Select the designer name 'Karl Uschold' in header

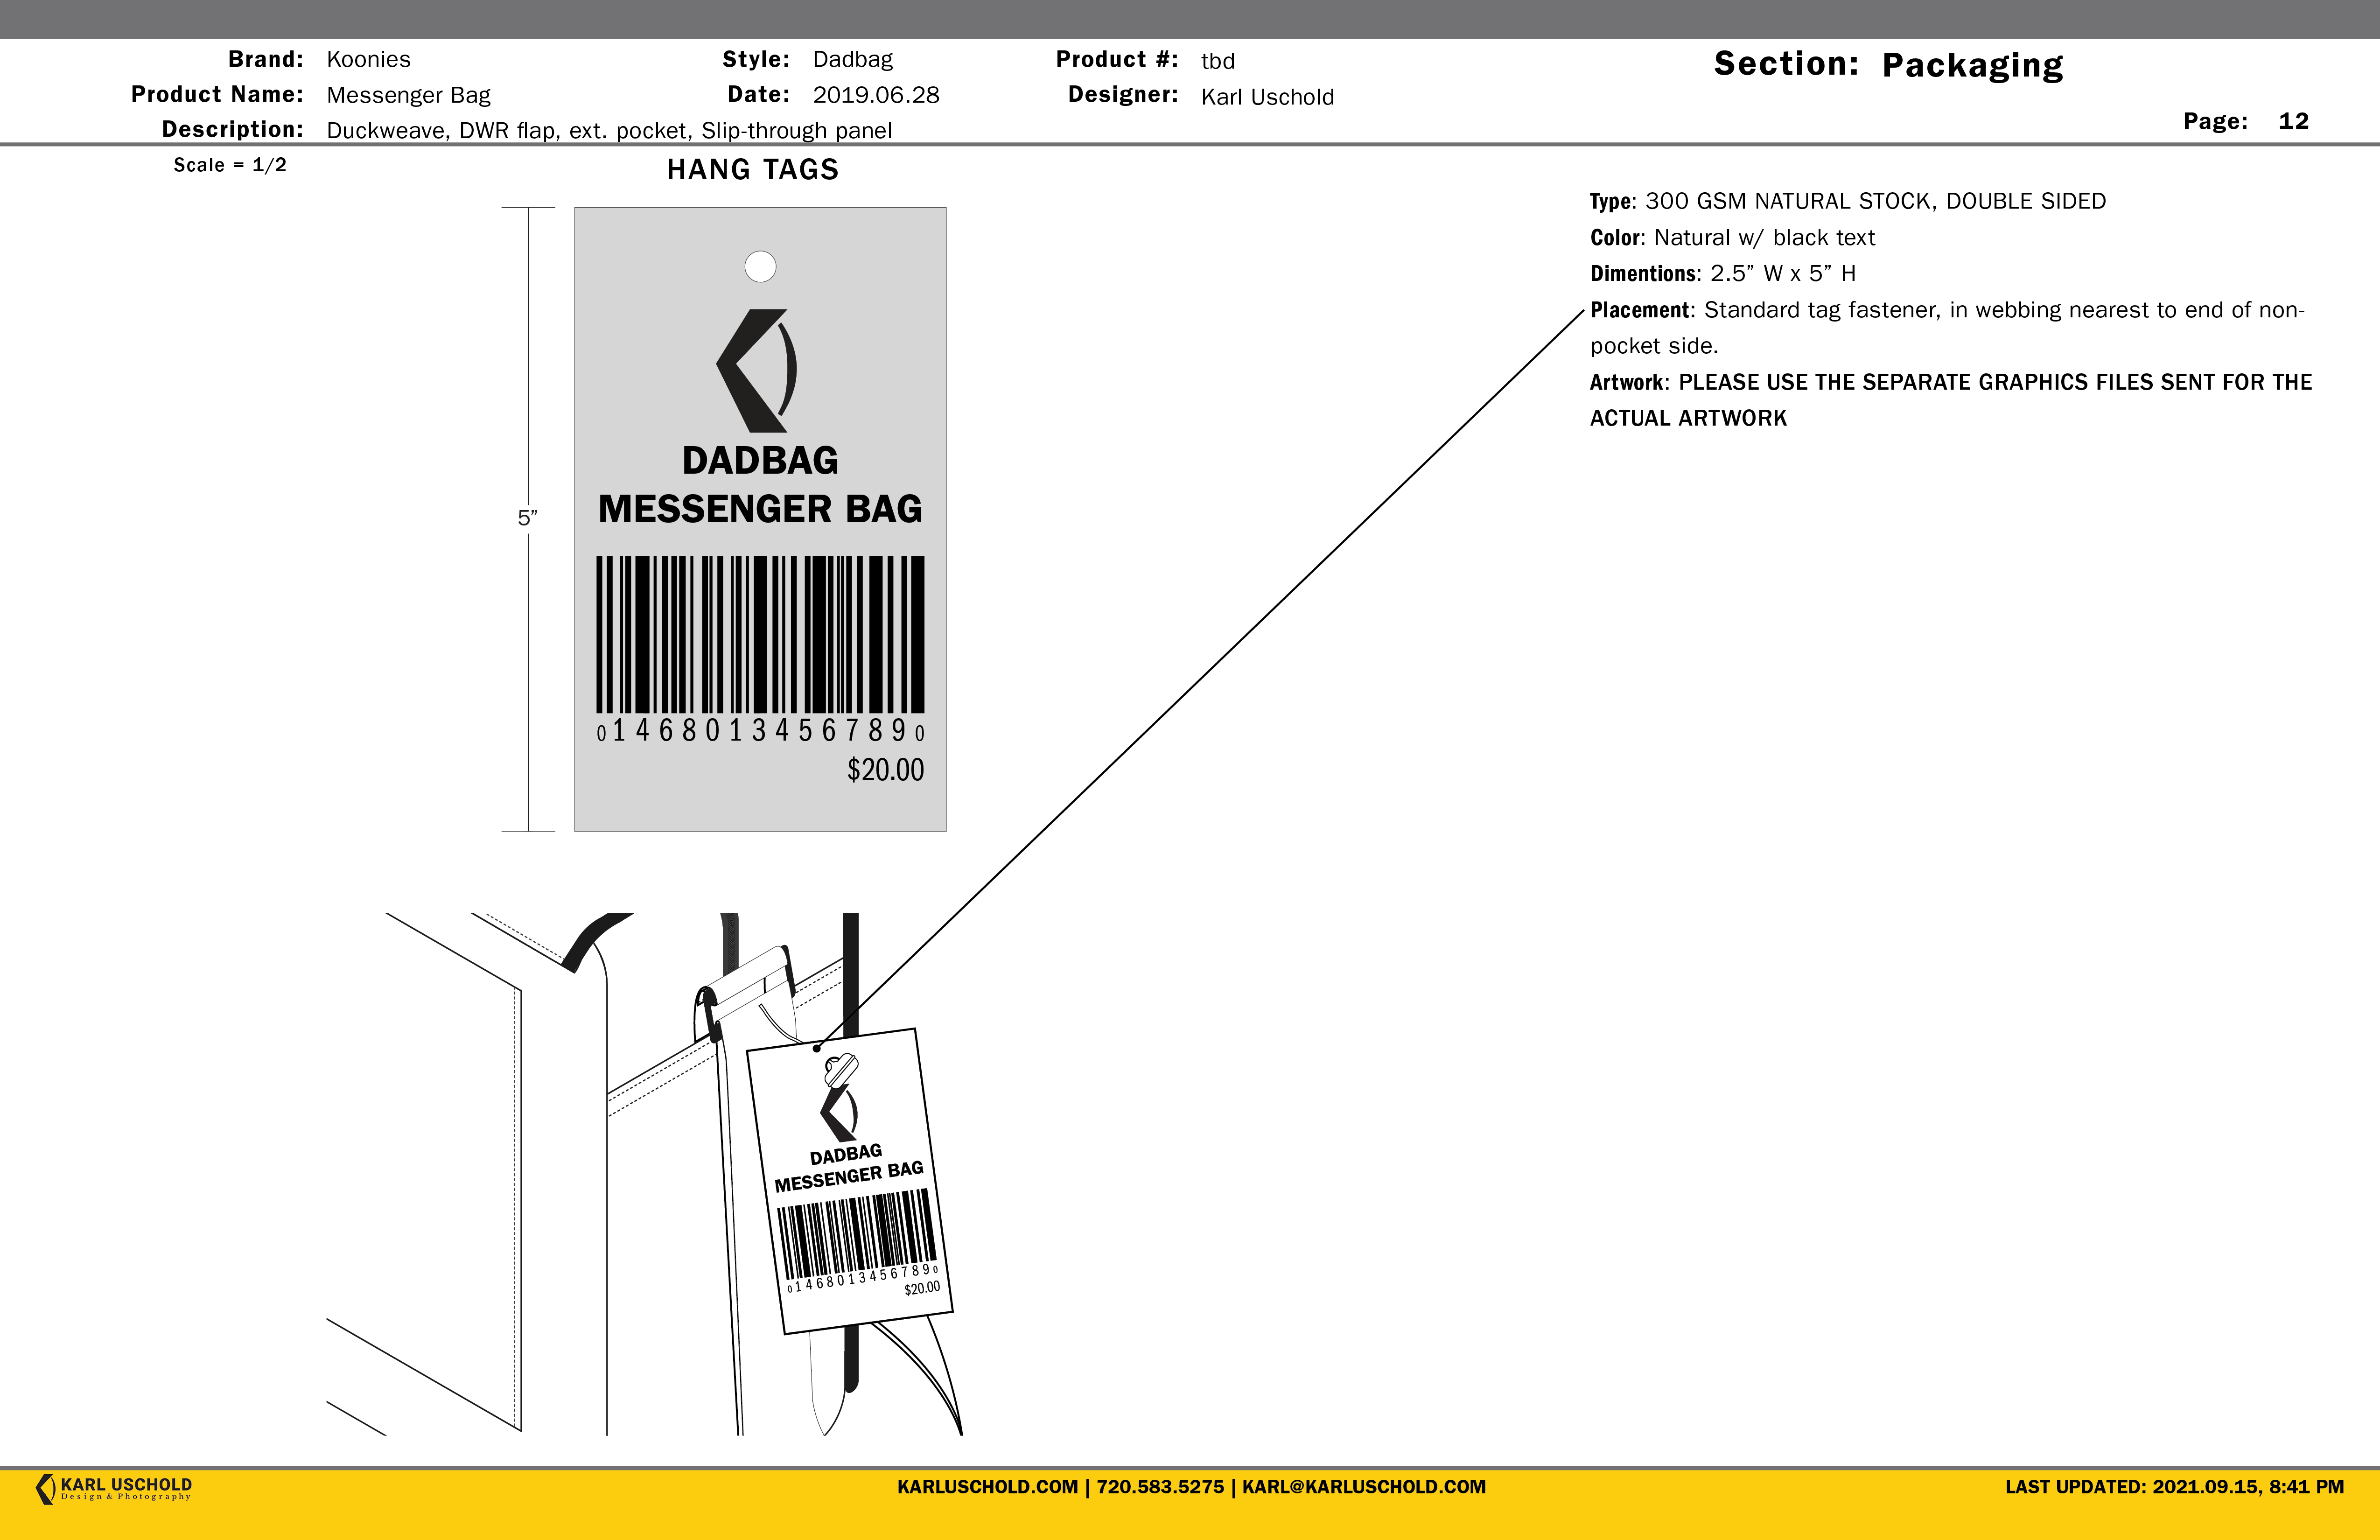tap(1267, 97)
